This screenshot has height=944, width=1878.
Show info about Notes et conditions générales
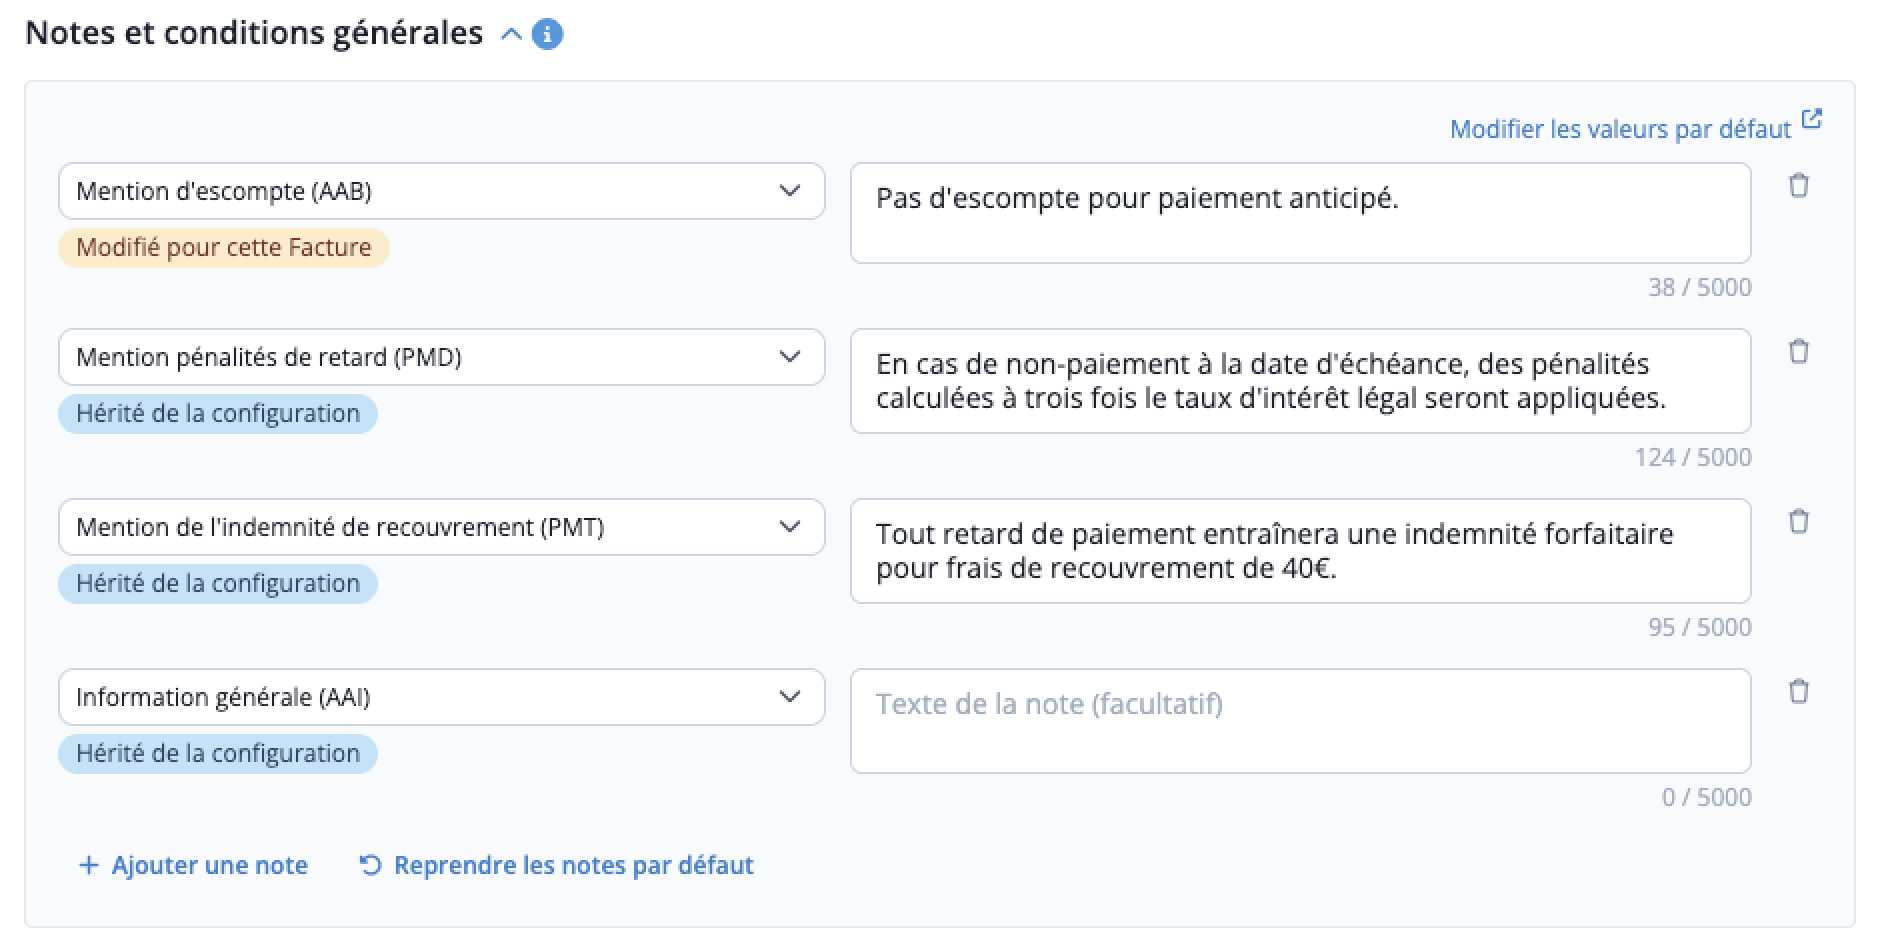coord(547,34)
